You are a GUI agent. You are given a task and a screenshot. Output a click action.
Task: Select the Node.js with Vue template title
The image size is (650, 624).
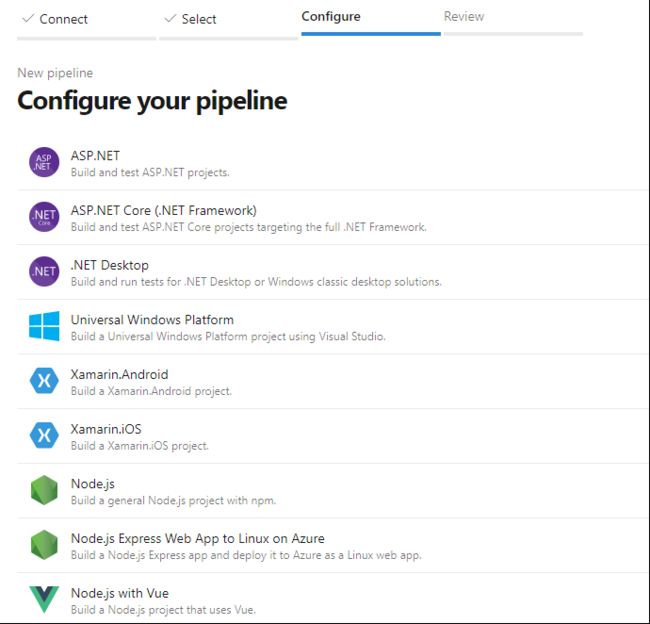pos(120,593)
